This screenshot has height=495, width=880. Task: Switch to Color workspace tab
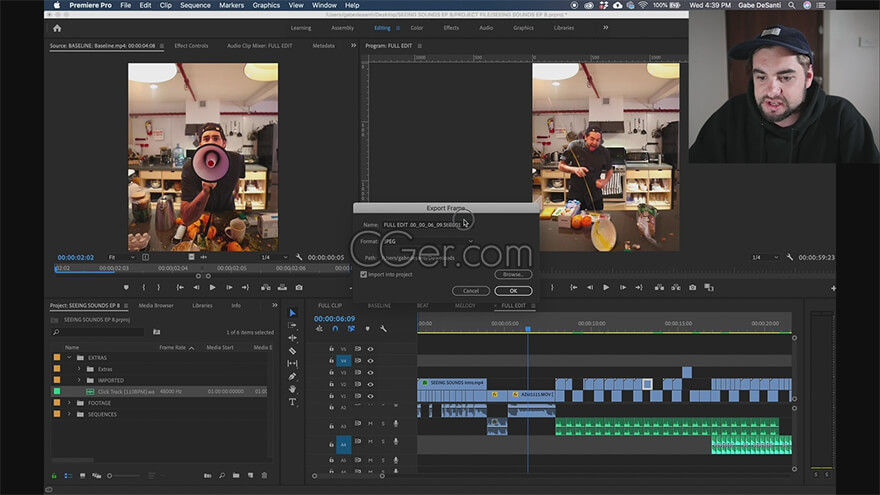(x=416, y=28)
